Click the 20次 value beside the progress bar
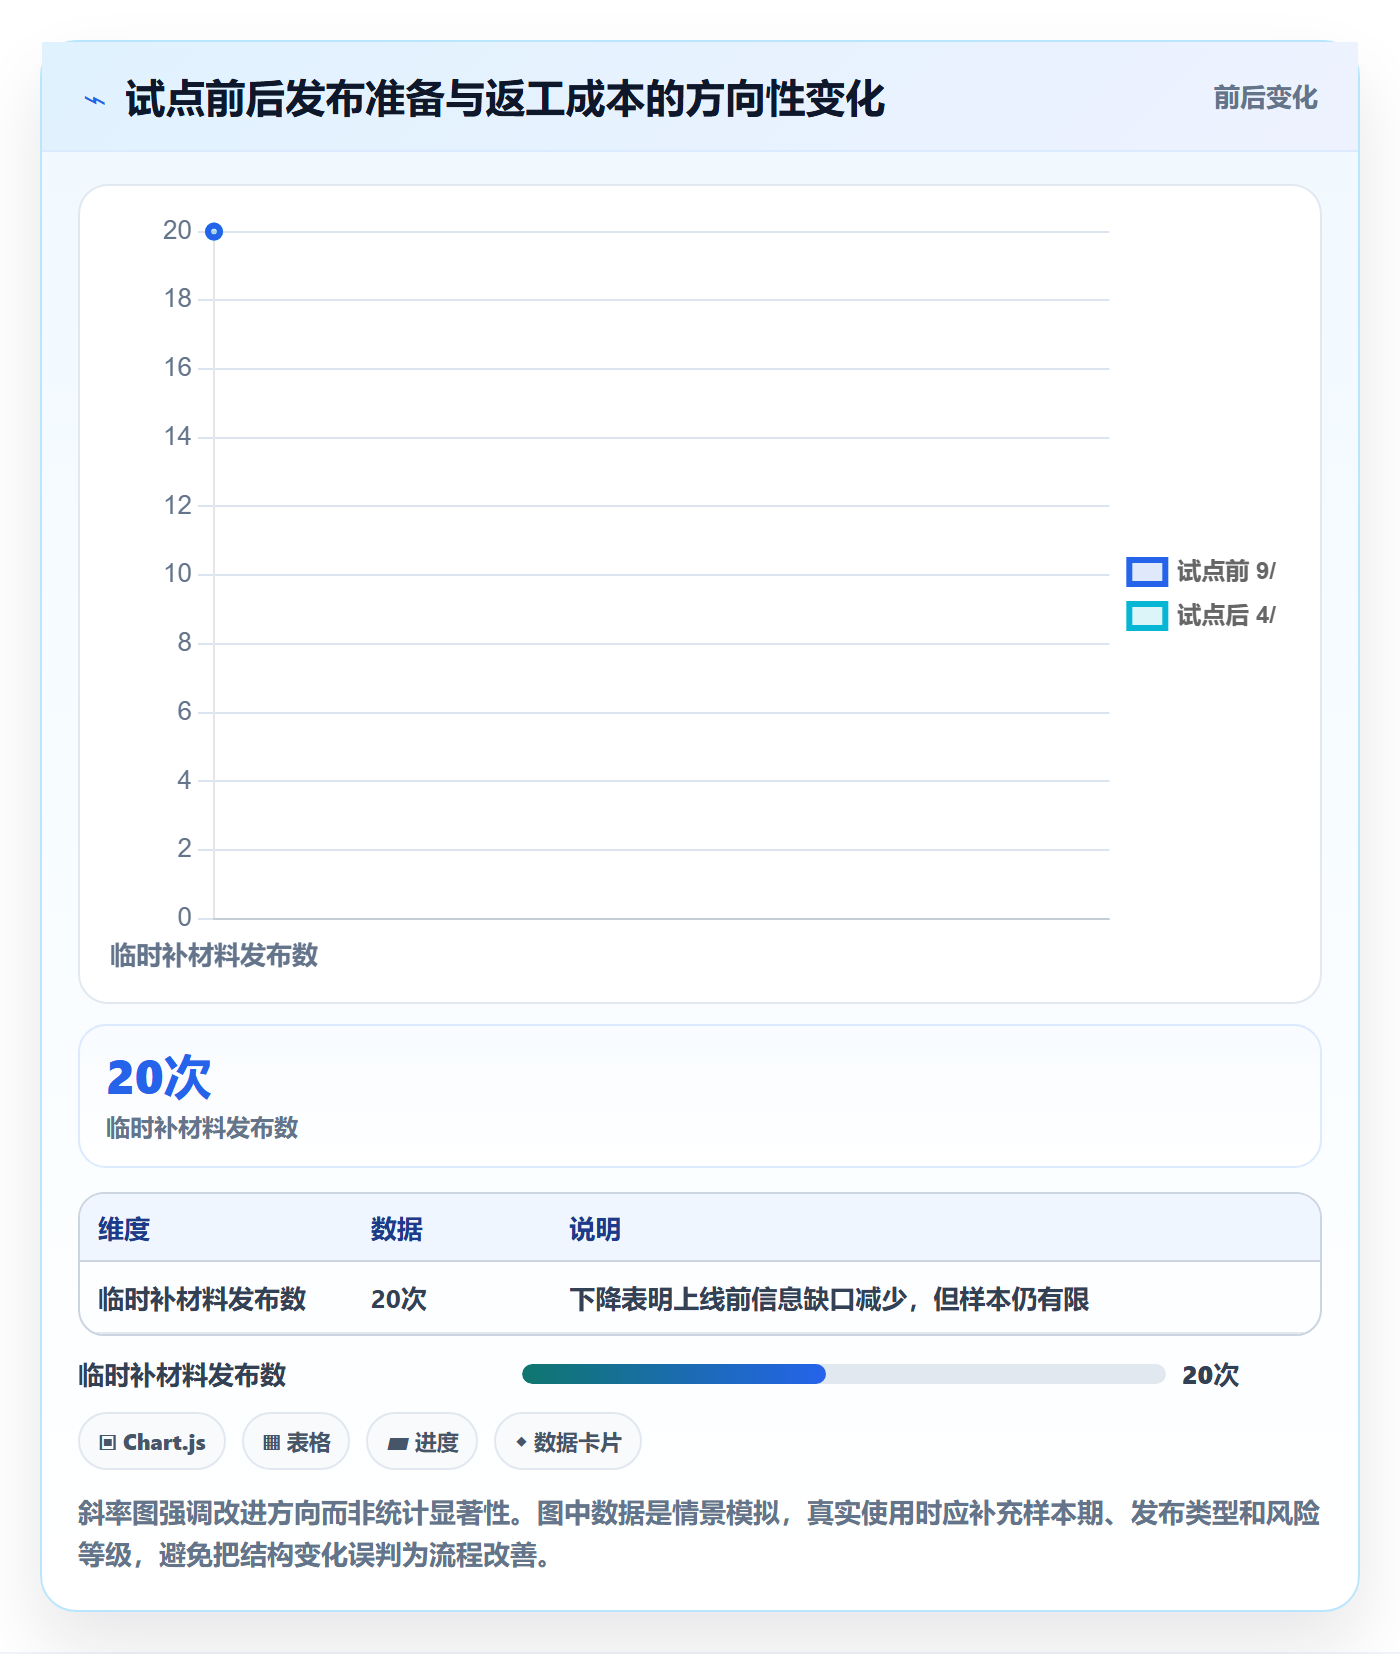1400x1654 pixels. [1210, 1375]
